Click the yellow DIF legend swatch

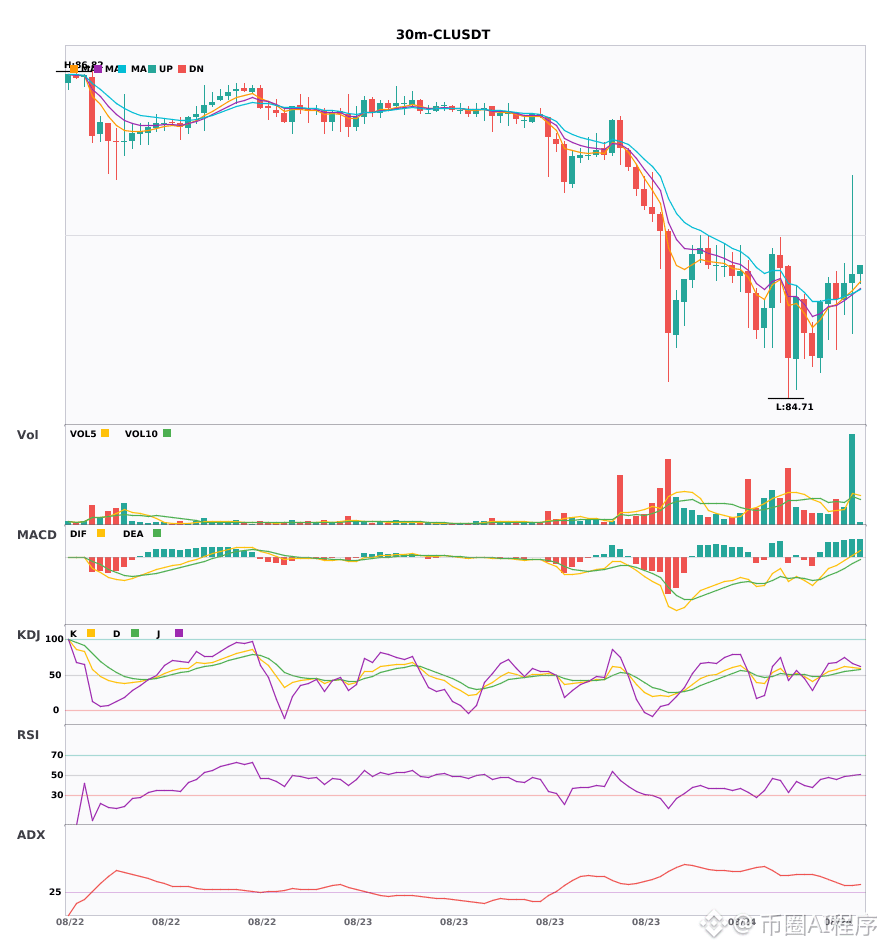pos(101,533)
